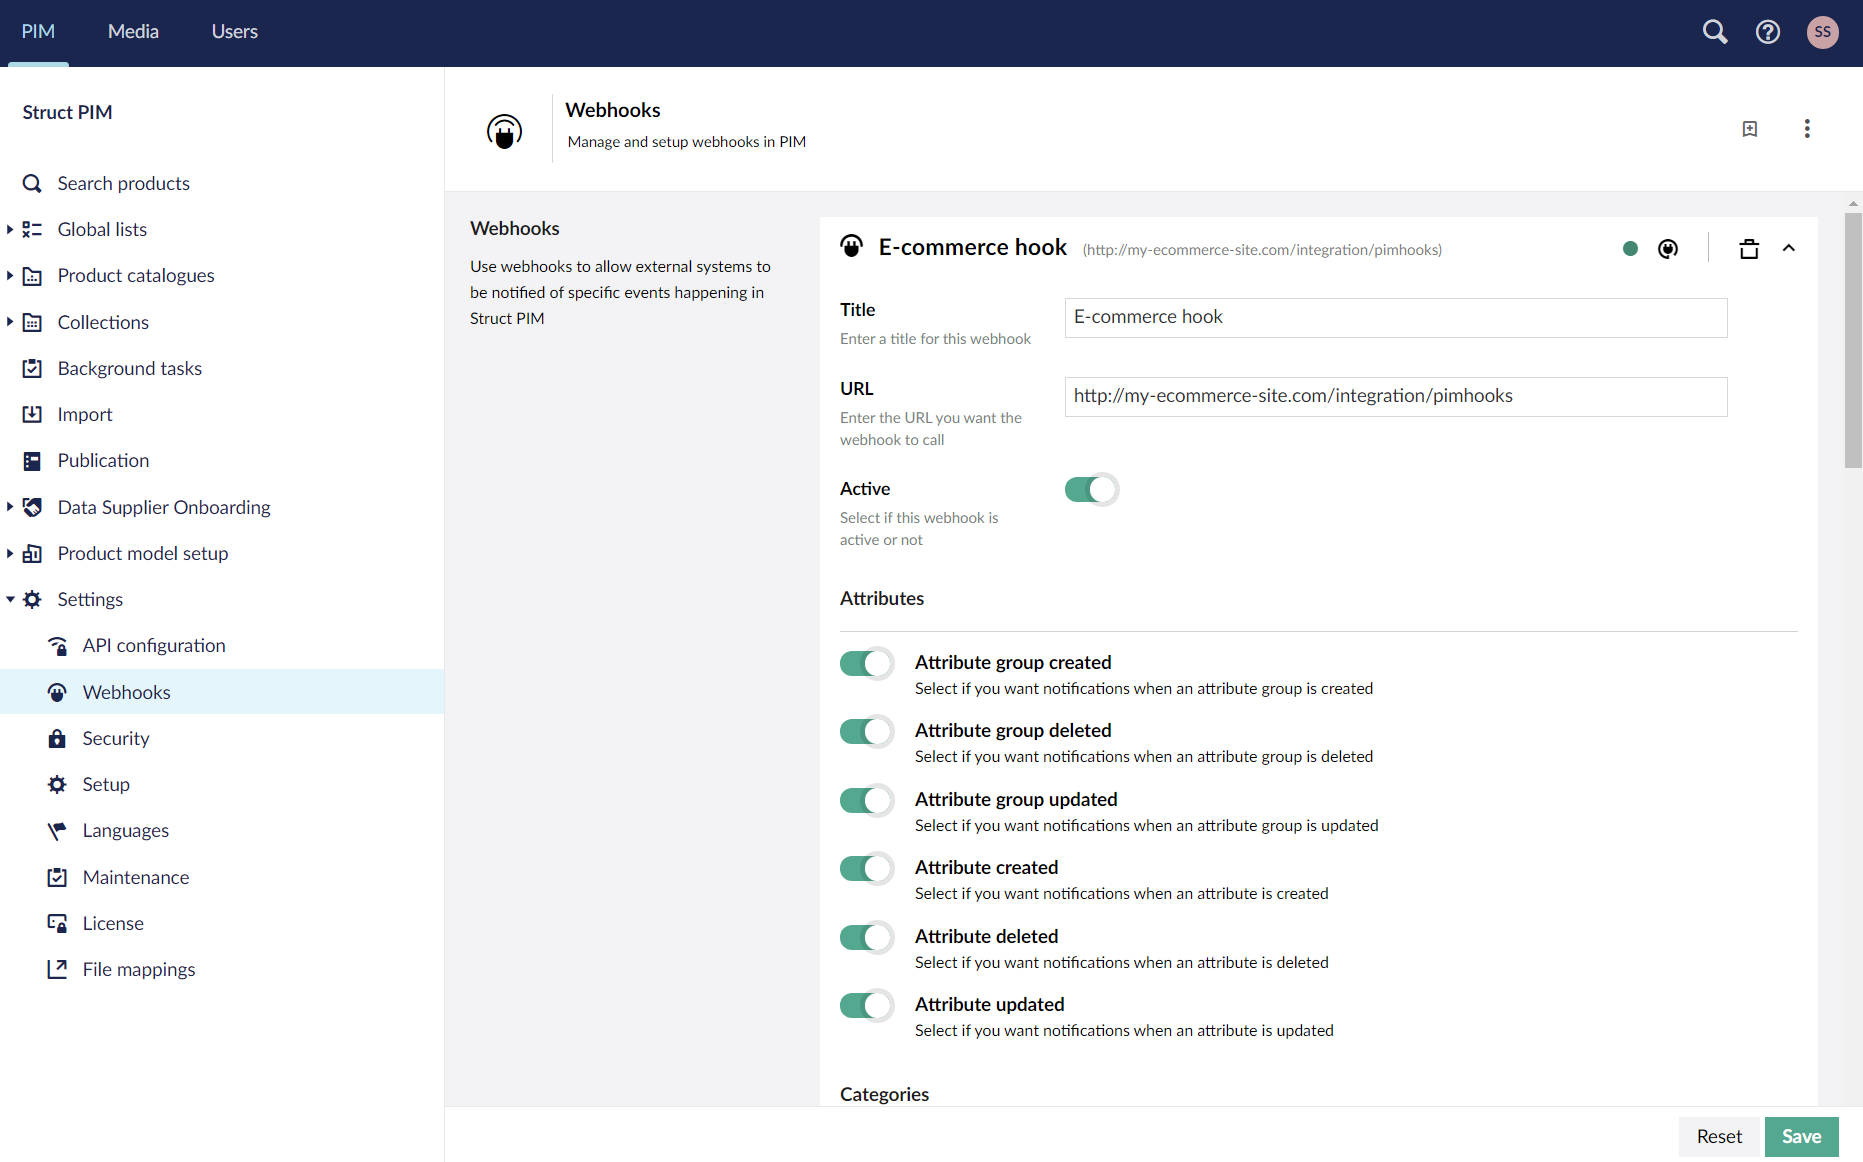This screenshot has height=1162, width=1863.
Task: Click into the webhook URL input field
Action: click(x=1395, y=397)
